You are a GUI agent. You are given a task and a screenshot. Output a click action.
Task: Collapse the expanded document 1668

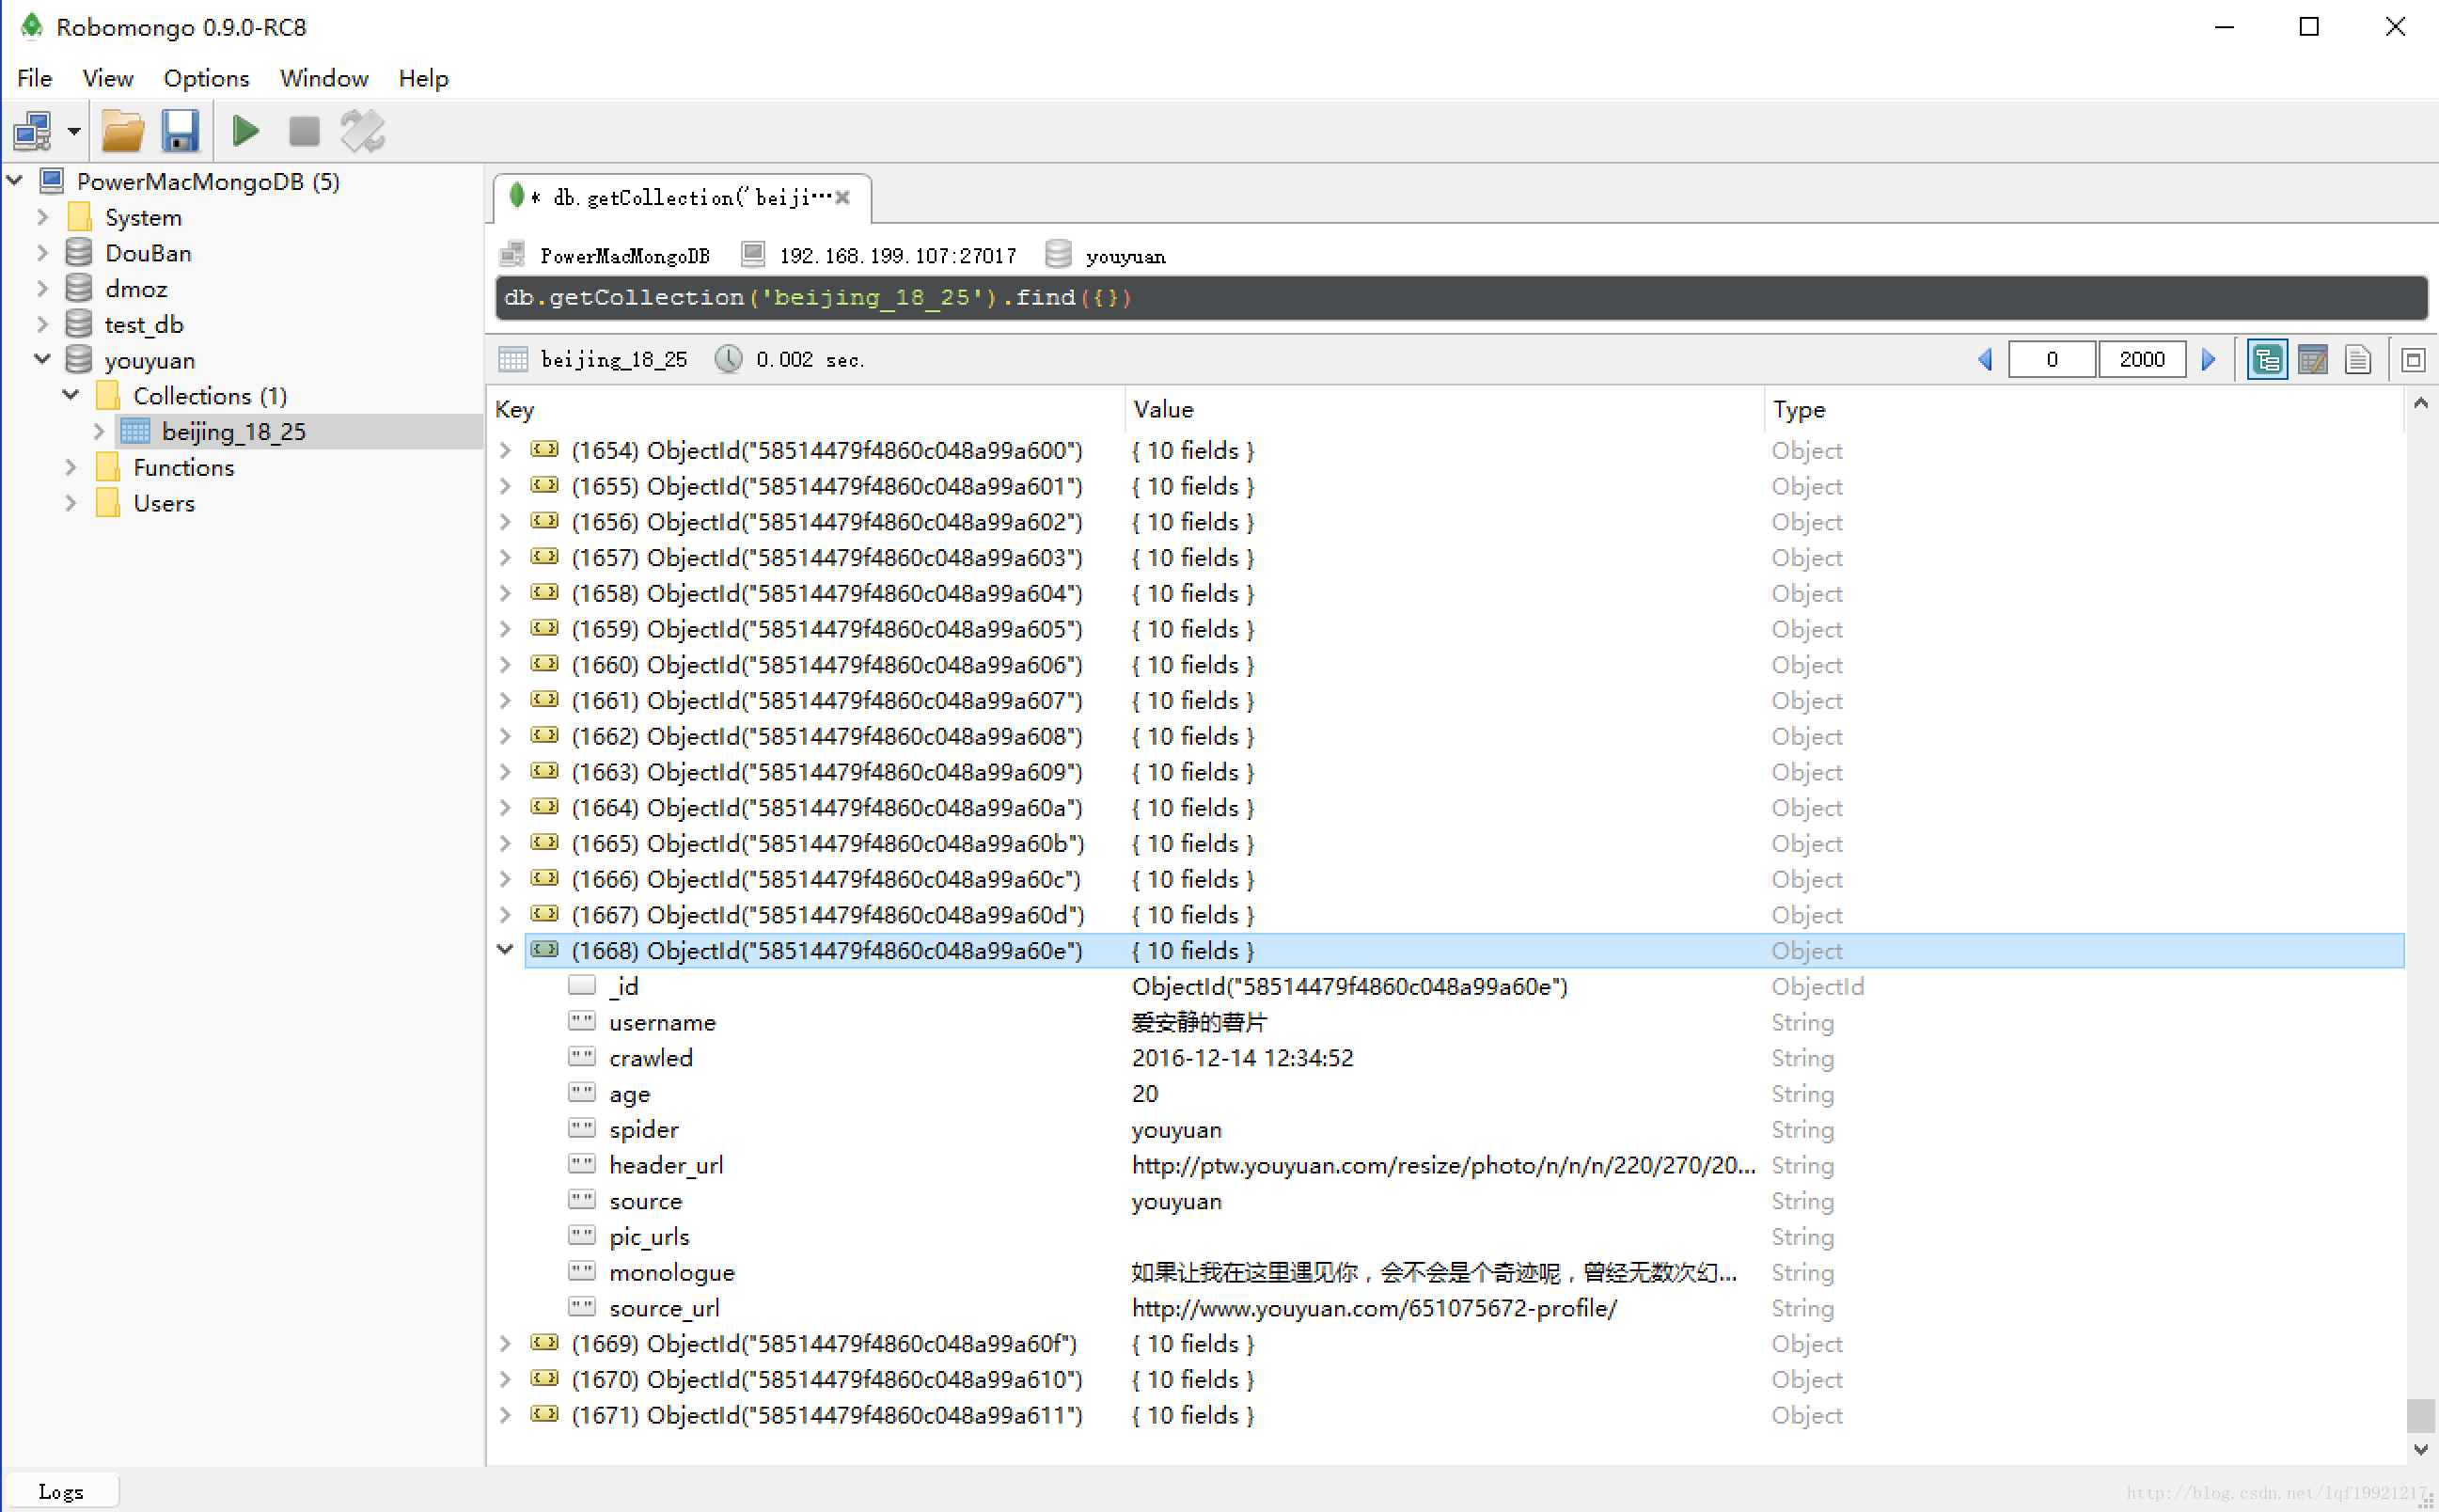click(506, 949)
